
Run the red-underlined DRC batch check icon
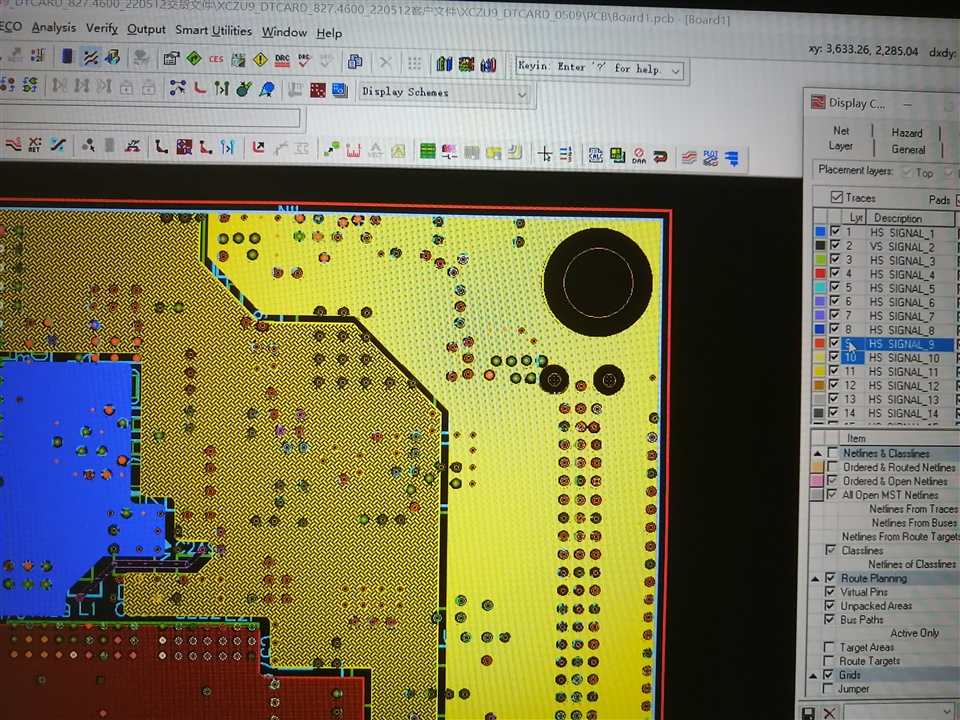[282, 61]
